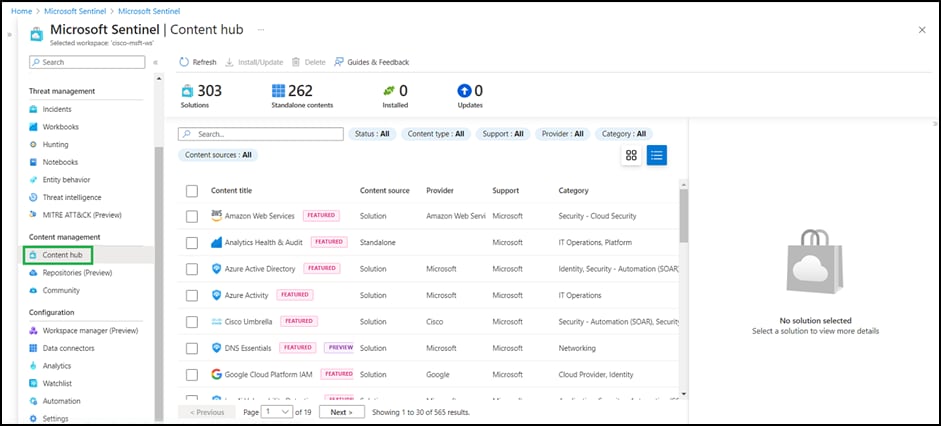Screen dimensions: 941x426
Task: Open the Content type : All filter
Action: click(x=436, y=134)
